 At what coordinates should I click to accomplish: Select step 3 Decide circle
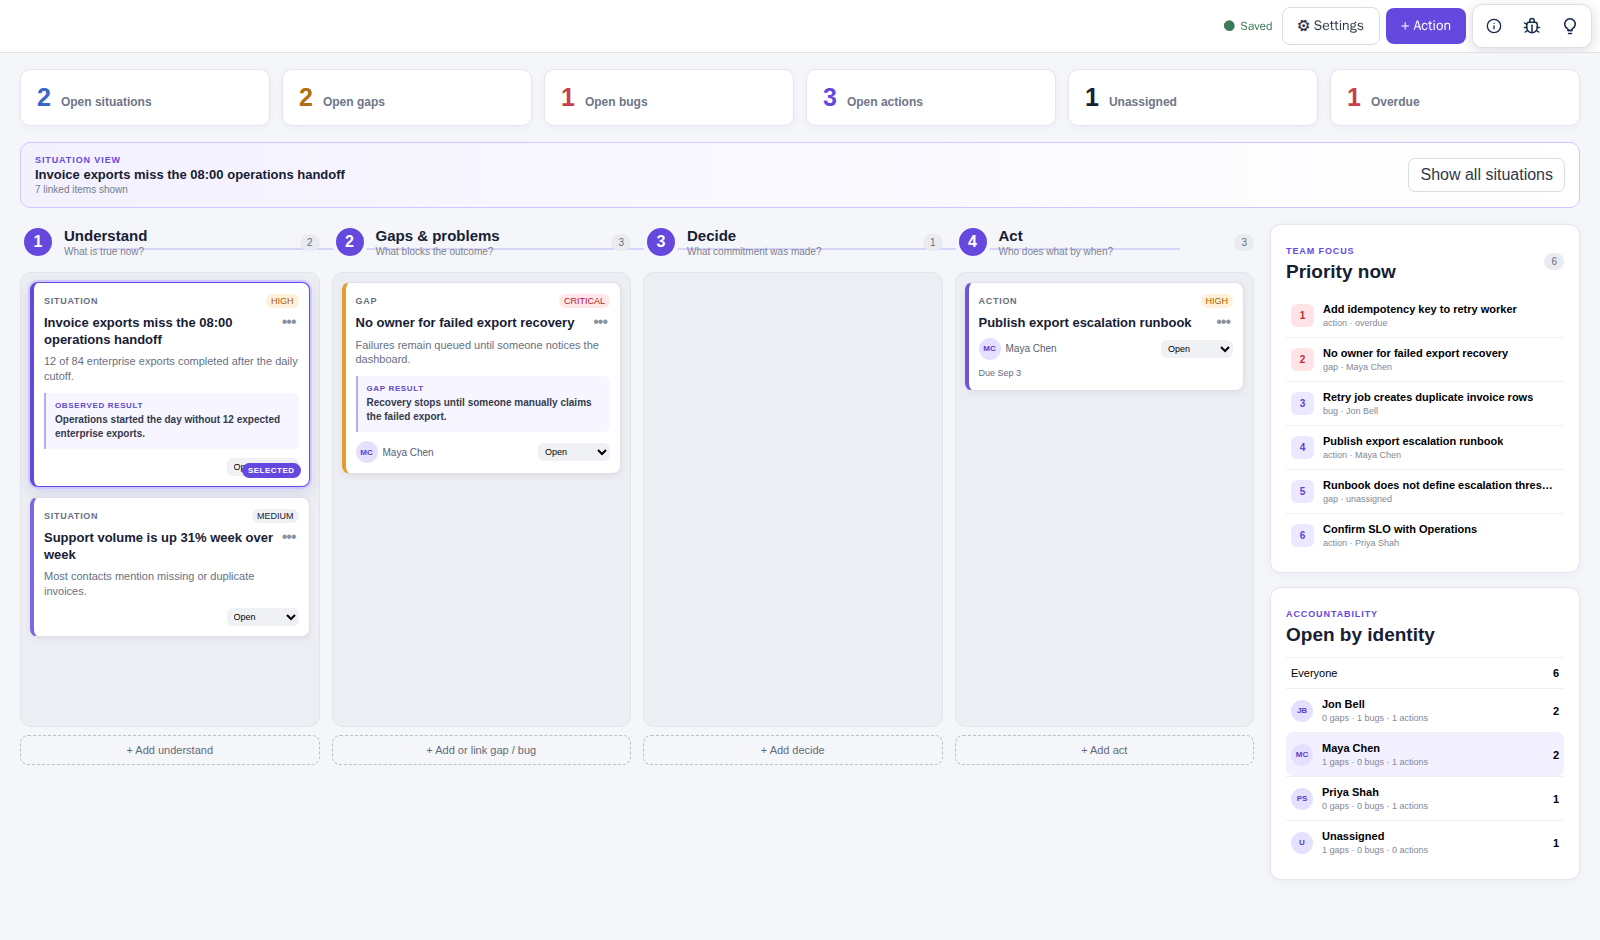pyautogui.click(x=661, y=242)
